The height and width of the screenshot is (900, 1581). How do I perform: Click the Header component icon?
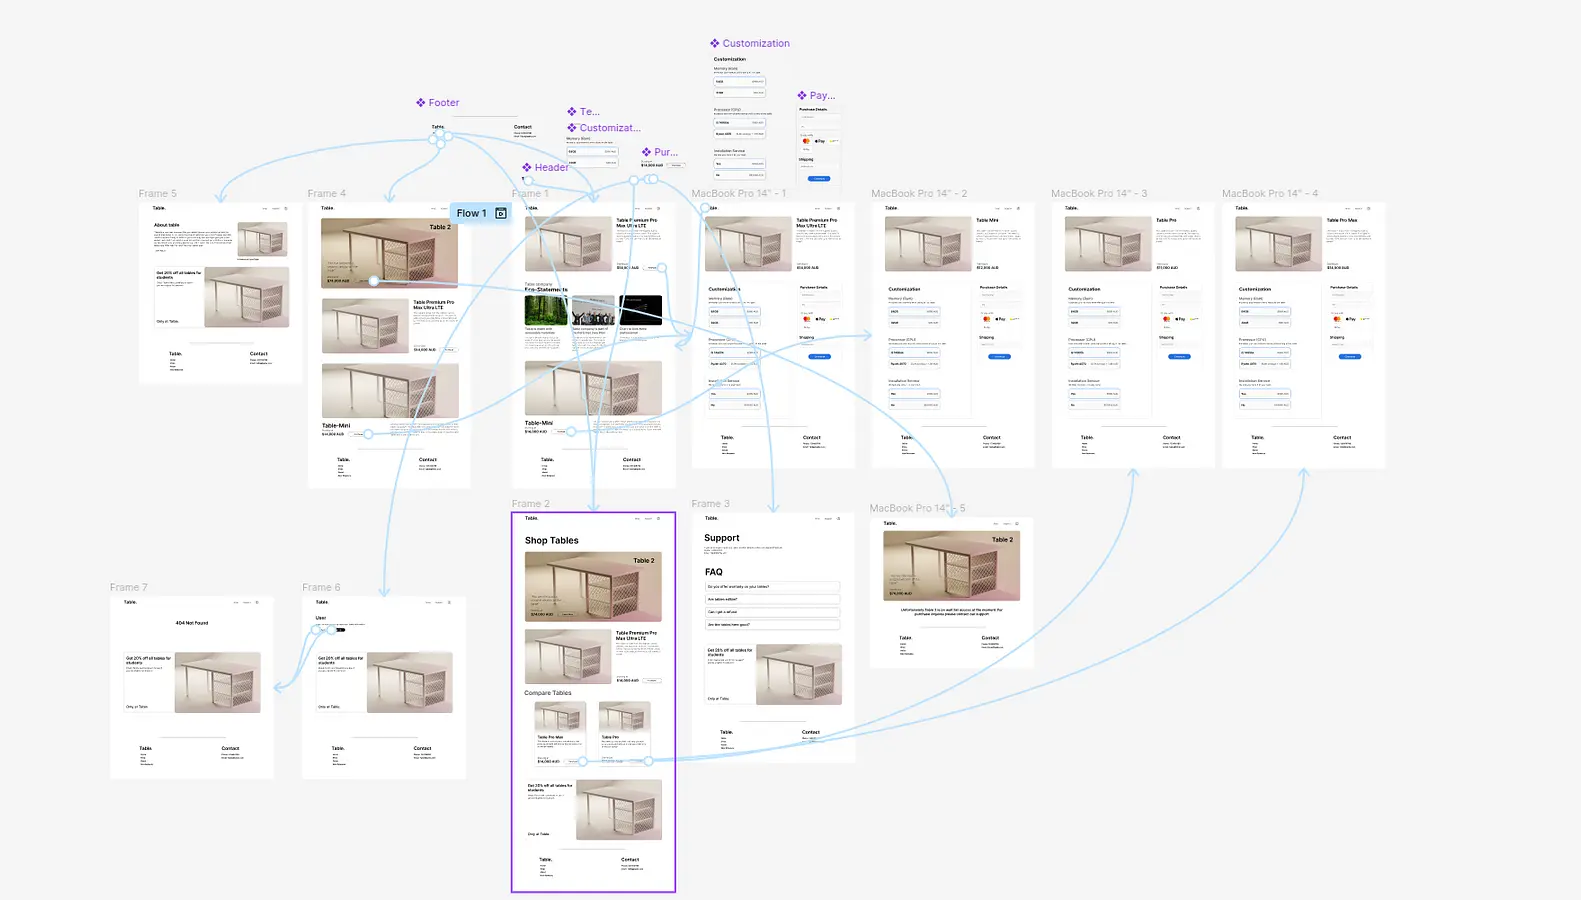click(x=527, y=168)
